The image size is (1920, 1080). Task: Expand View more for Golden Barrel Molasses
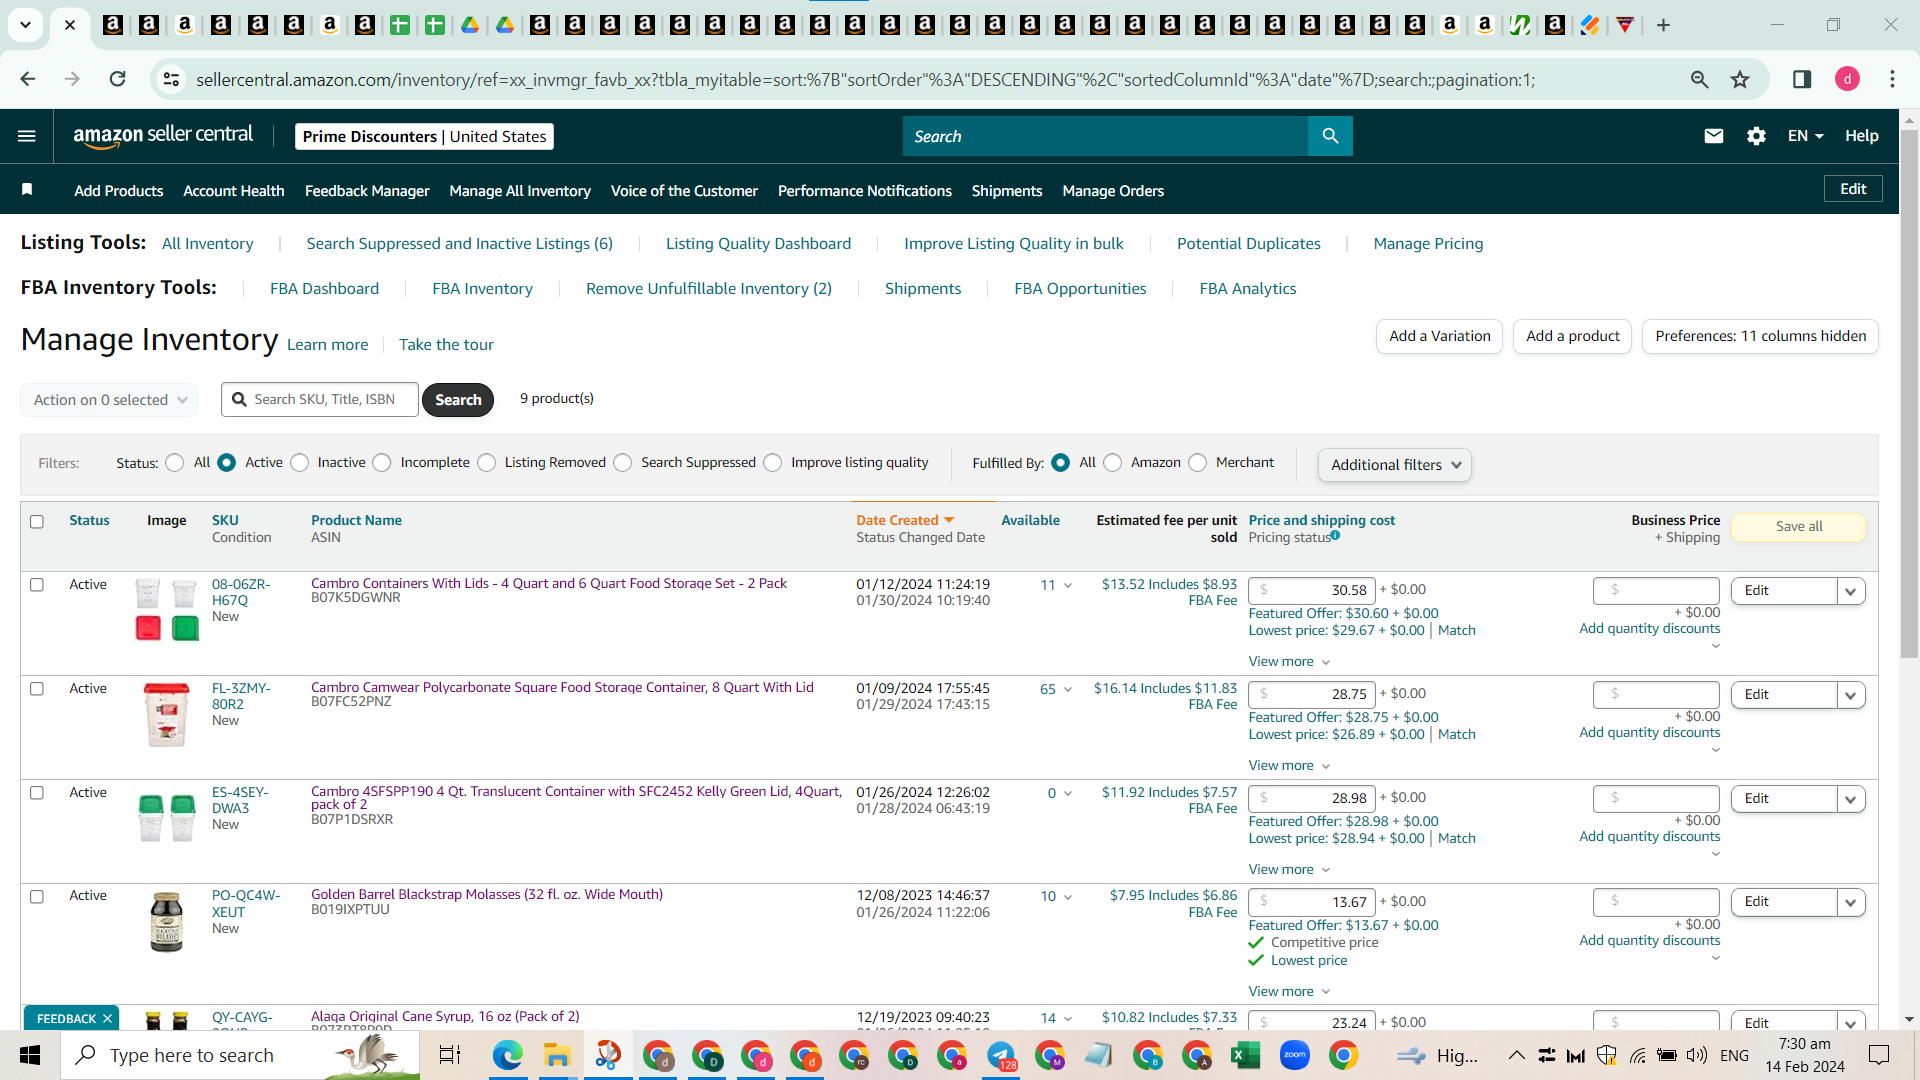[x=1289, y=991]
